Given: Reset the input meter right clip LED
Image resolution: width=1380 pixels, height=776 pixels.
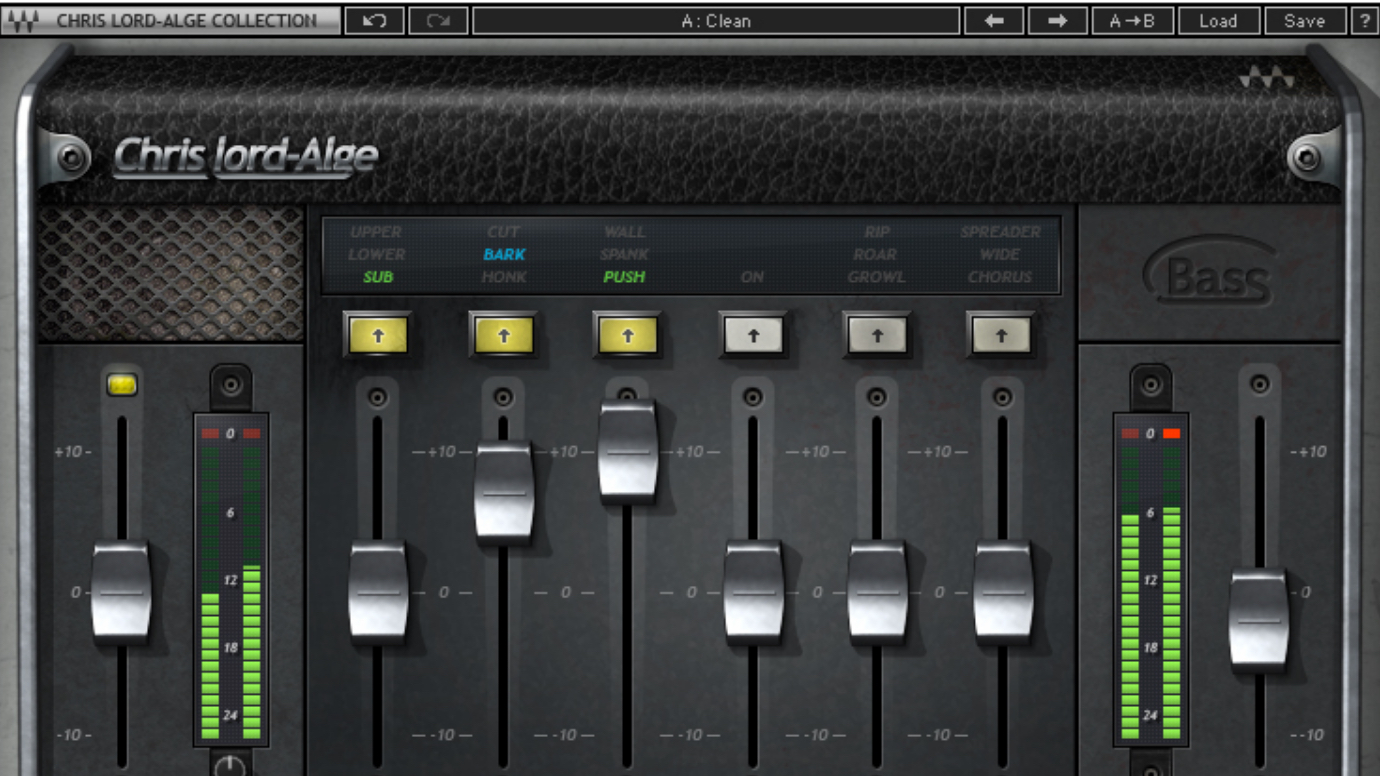Looking at the screenshot, I should (x=251, y=433).
